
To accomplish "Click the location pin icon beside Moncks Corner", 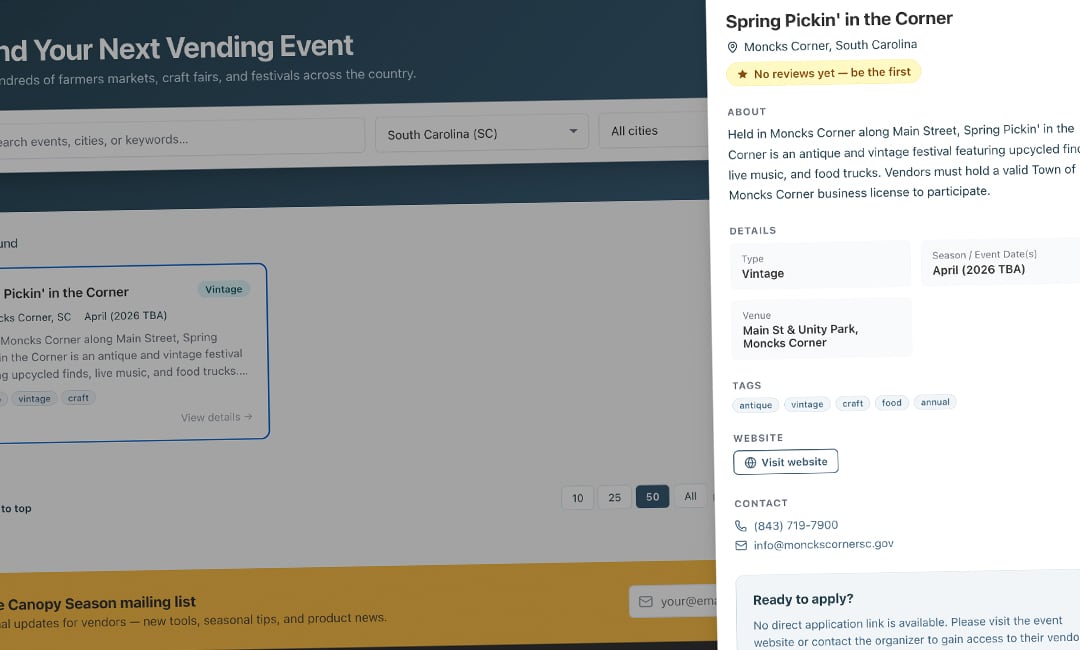I will click(x=732, y=48).
